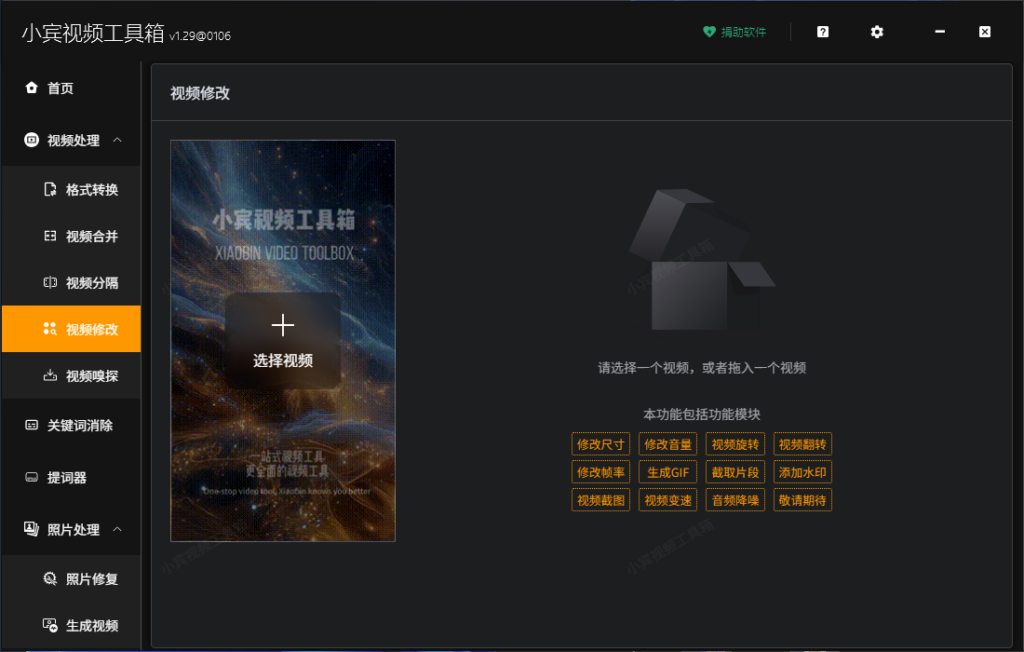Click the 添加水印 watermark module
The height and width of the screenshot is (652, 1024).
802,472
